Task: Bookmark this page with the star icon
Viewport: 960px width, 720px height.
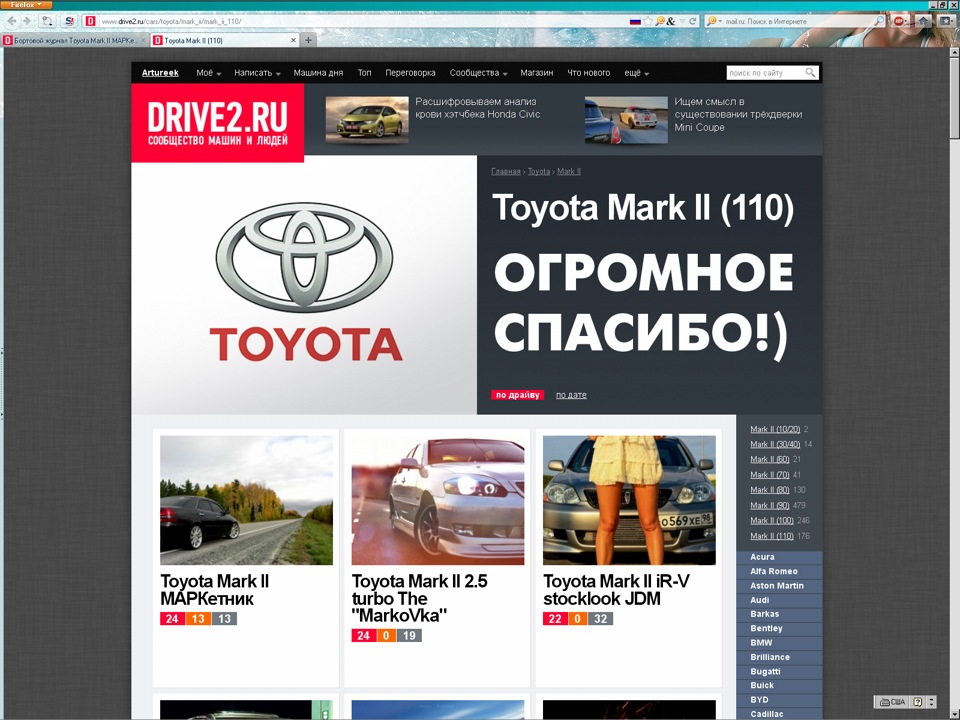Action: [648, 21]
